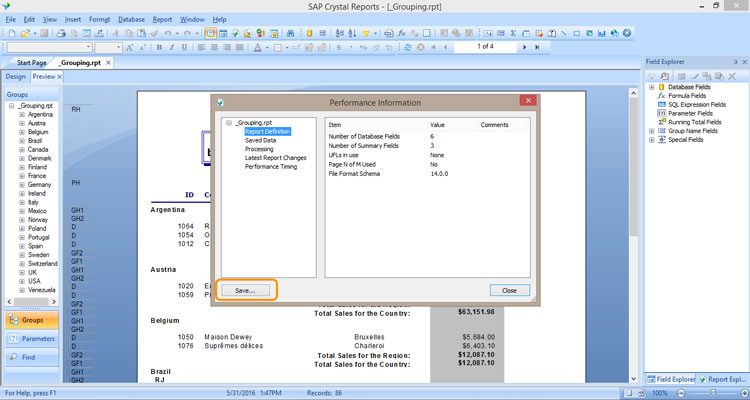Insert a summary with Sigma icon

(513, 33)
